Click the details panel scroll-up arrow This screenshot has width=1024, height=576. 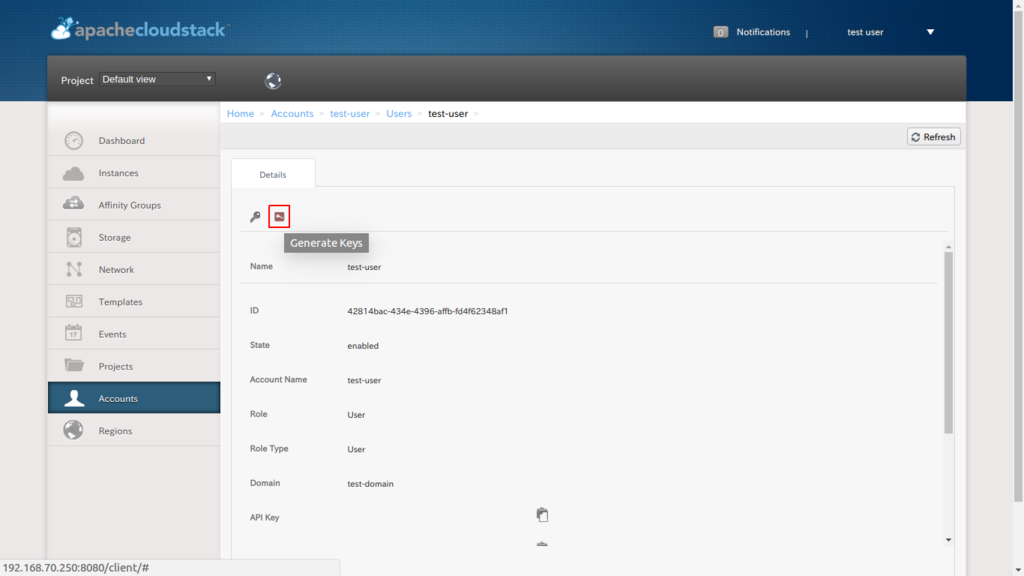coord(948,247)
